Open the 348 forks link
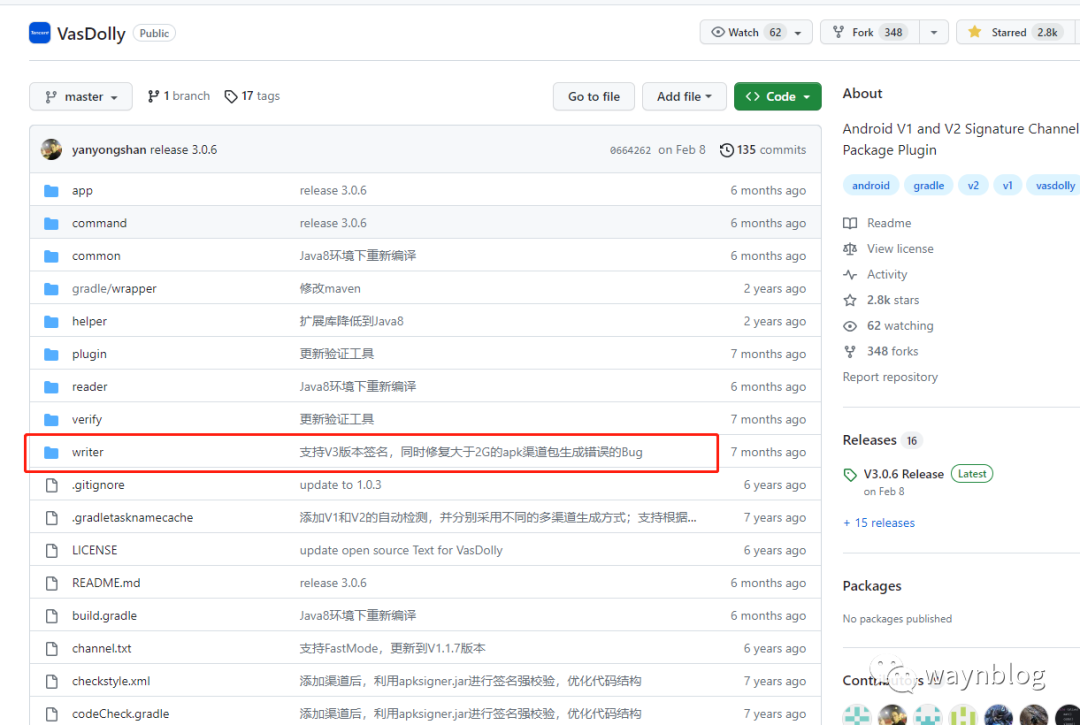The height and width of the screenshot is (725, 1080). coord(893,351)
